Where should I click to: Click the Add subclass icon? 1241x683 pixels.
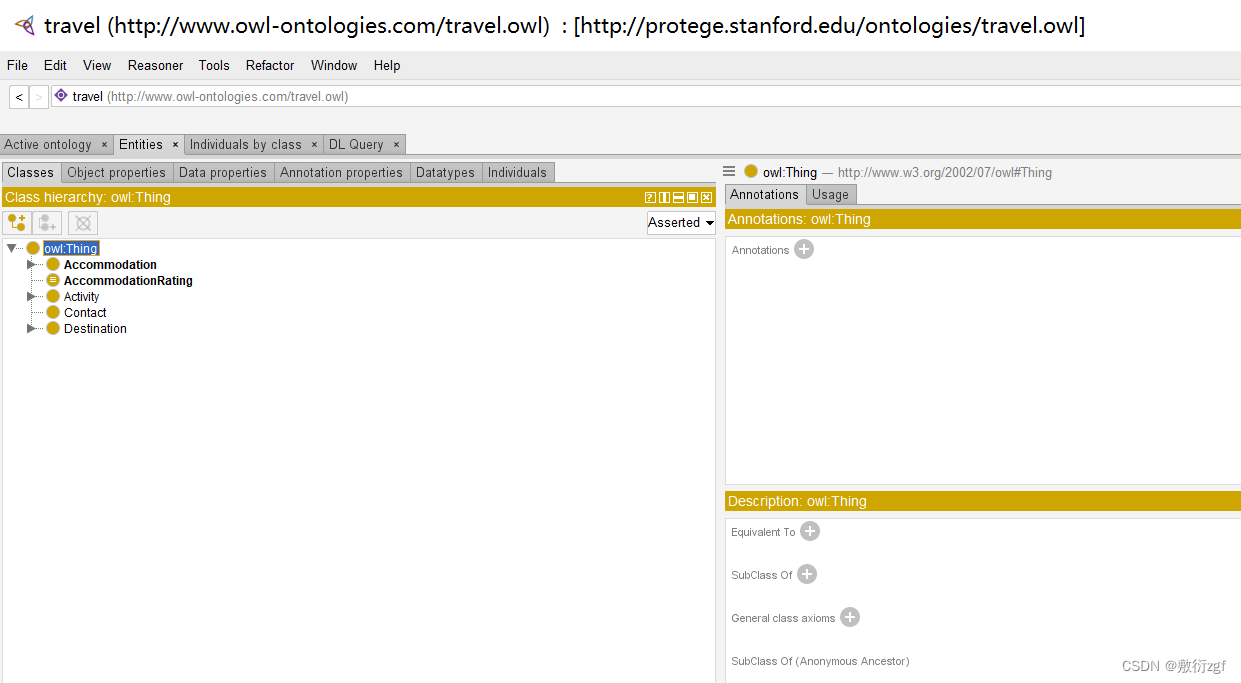pos(17,222)
